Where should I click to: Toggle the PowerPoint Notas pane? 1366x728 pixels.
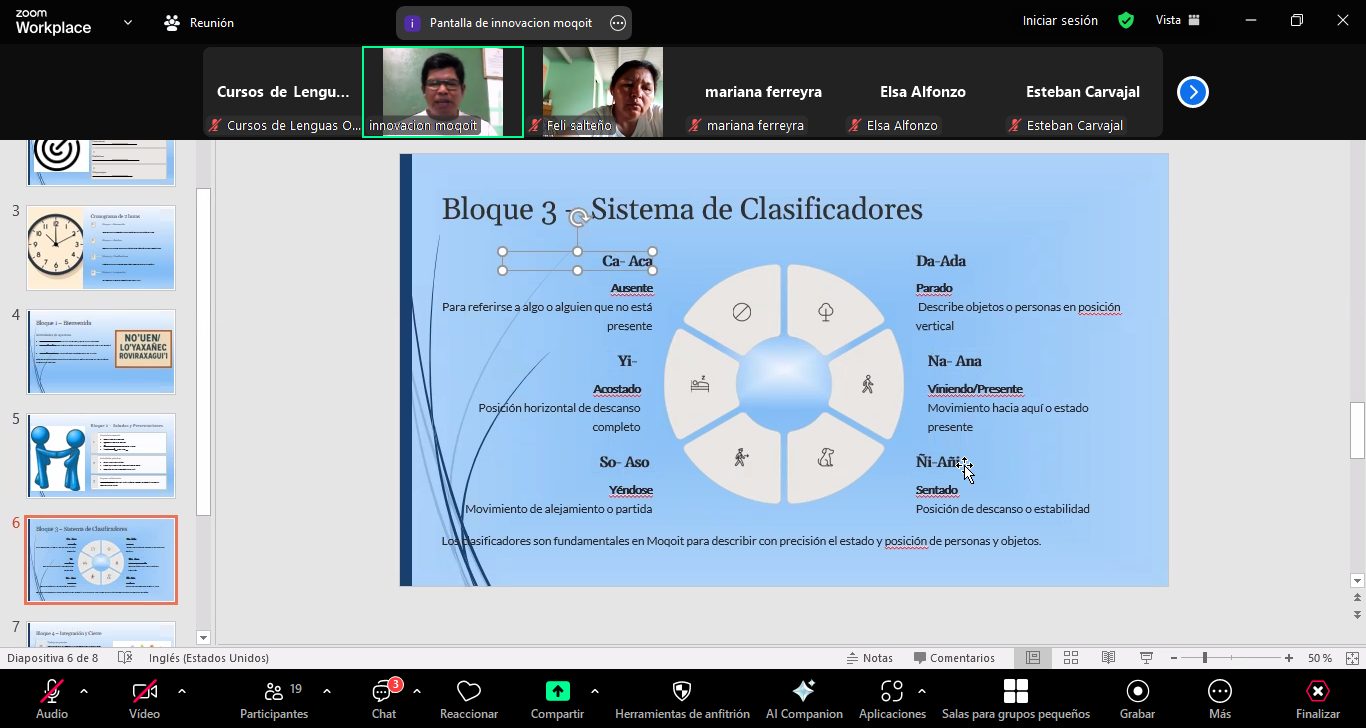[x=869, y=658]
